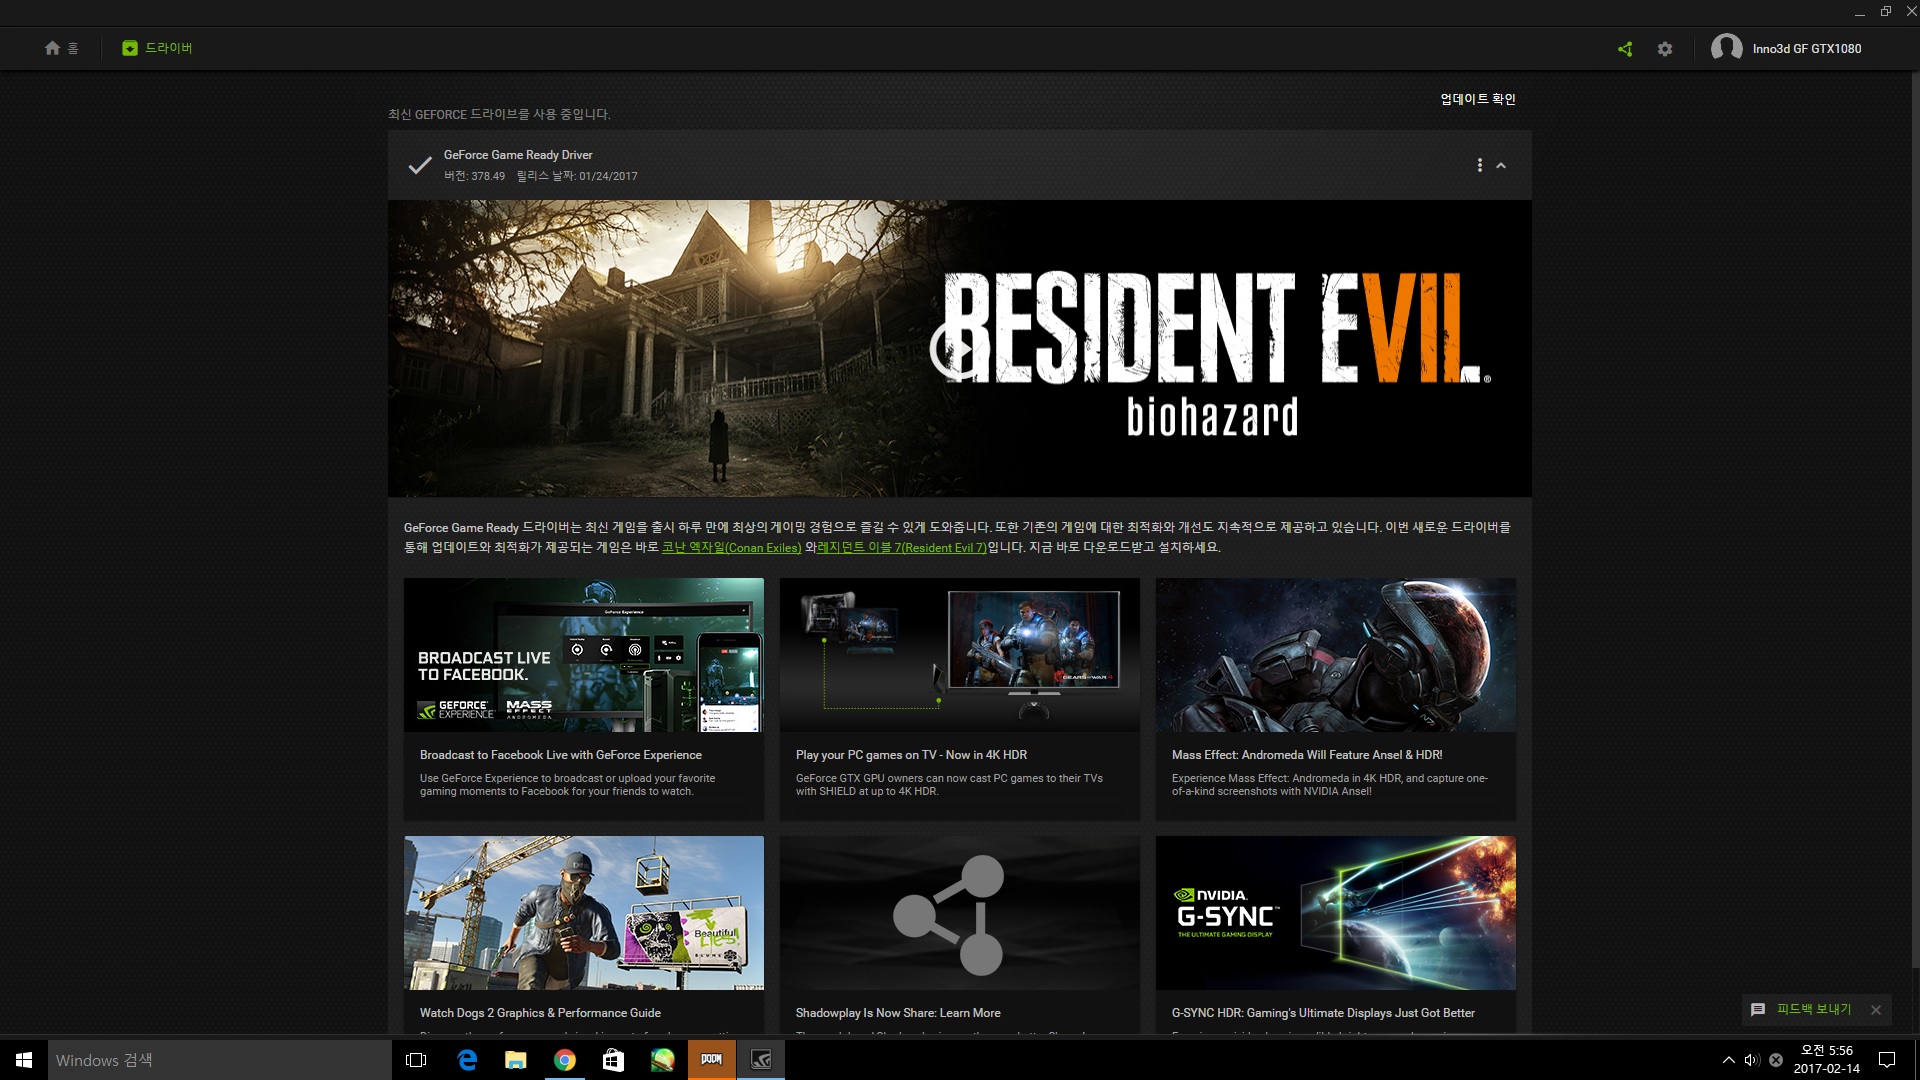Click 'Mass Effect: Andromeda Will Feature Ansel' title
This screenshot has height=1080, width=1920.
1307,755
